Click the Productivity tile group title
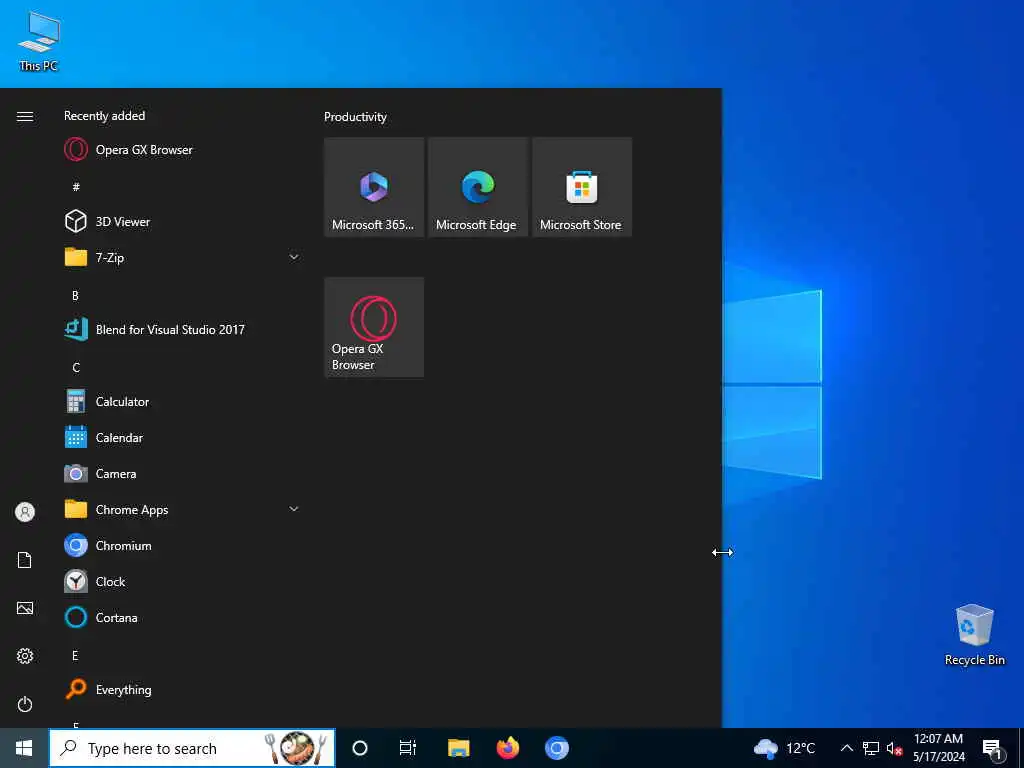This screenshot has width=1024, height=768. coord(355,117)
